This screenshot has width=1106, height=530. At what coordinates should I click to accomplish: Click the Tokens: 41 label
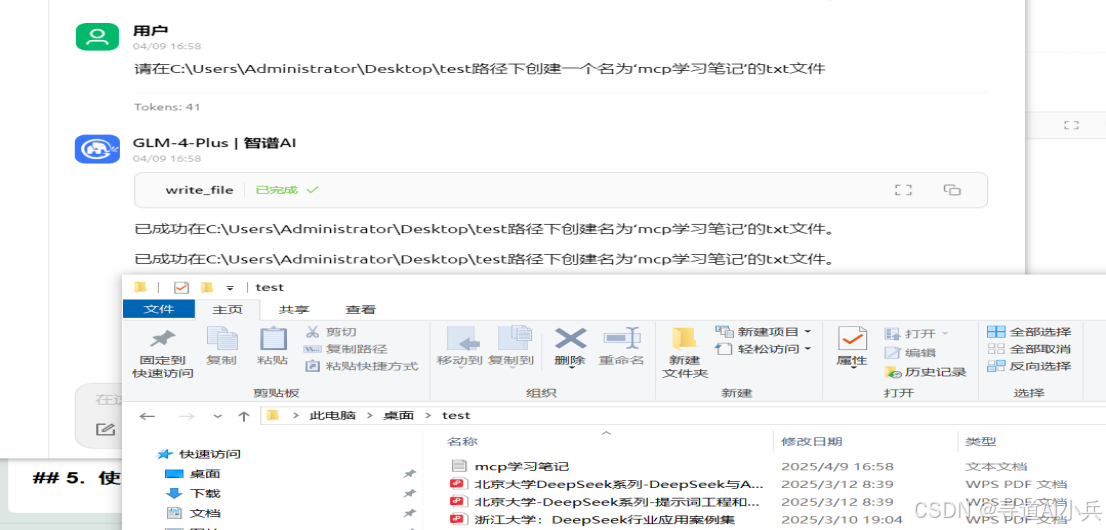click(167, 107)
